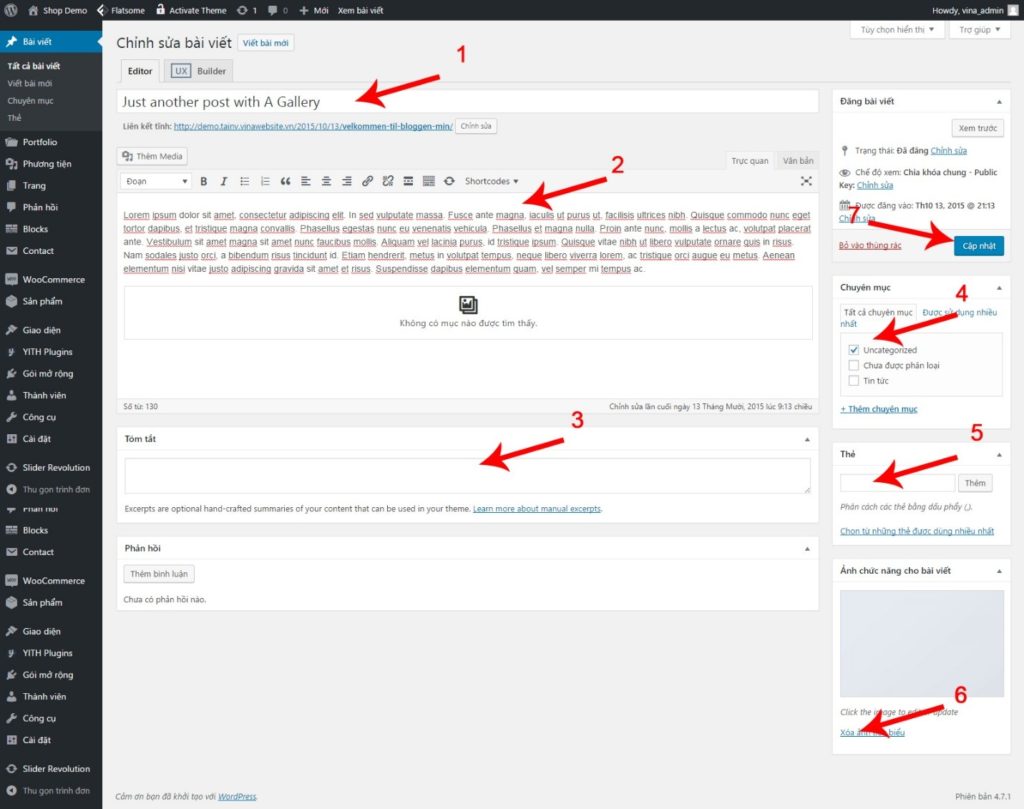Viewport: 1024px width, 809px height.
Task: Click the Thêm Media button
Action: tap(153, 156)
